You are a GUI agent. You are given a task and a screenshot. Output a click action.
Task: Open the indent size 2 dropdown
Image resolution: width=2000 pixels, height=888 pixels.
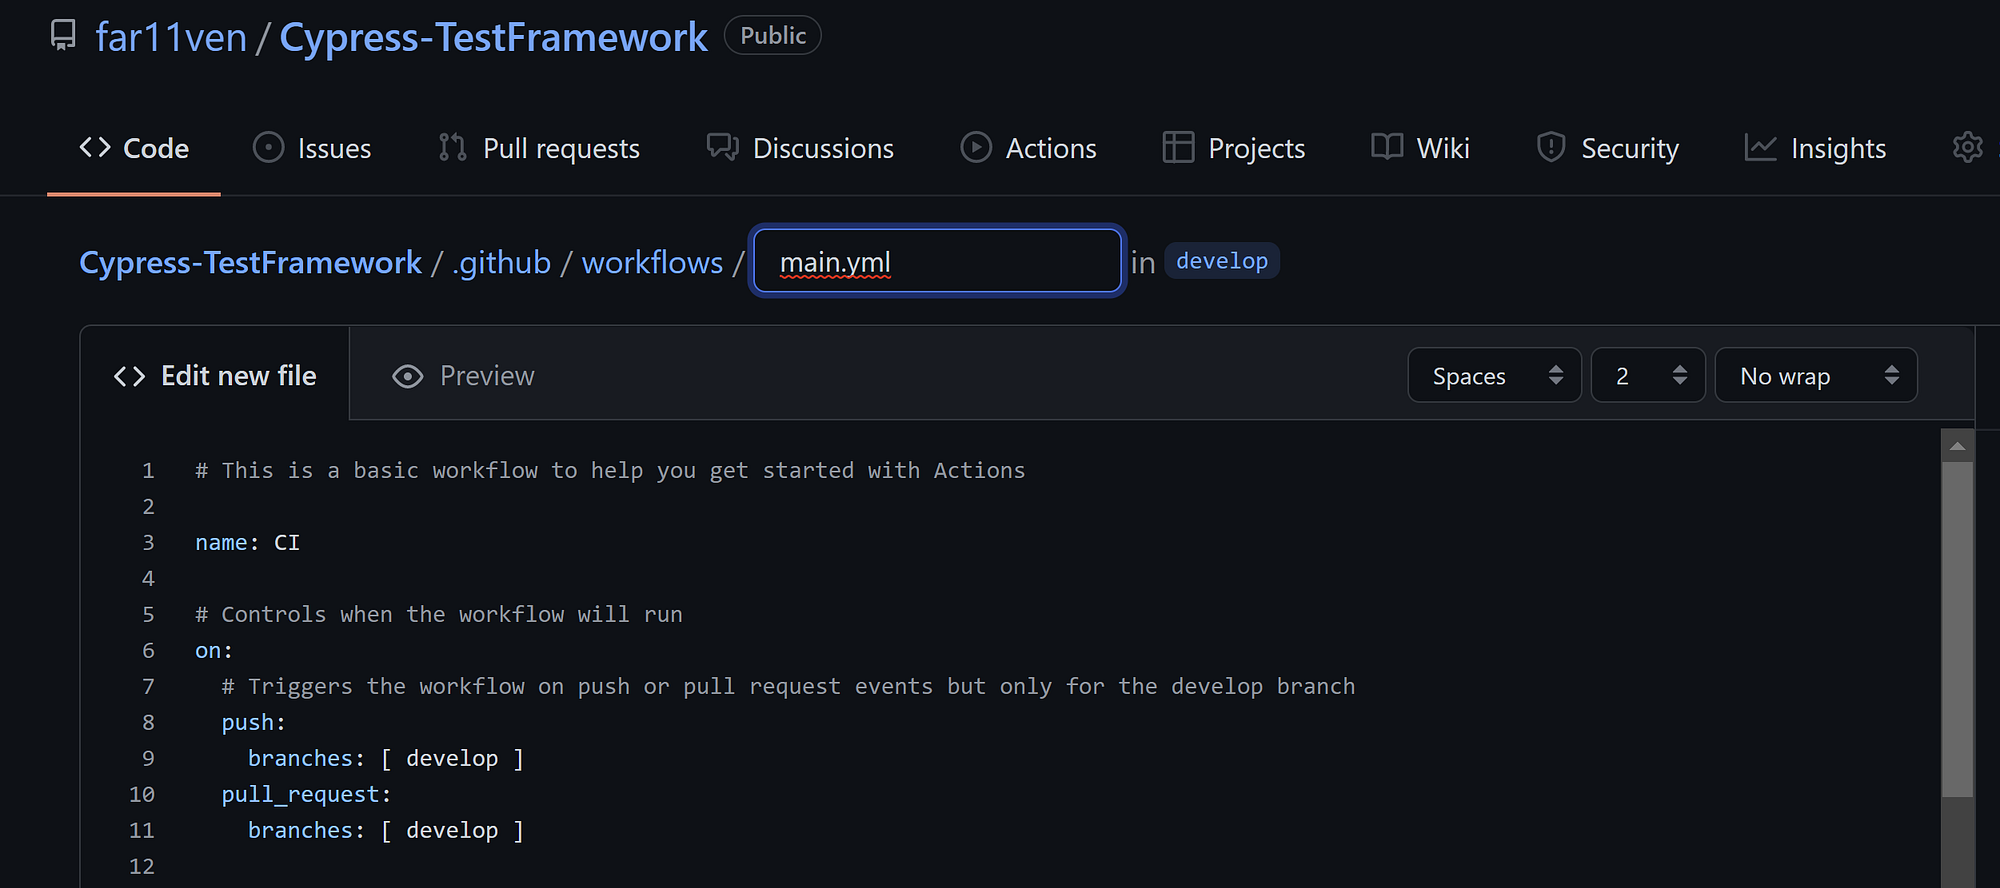(1648, 375)
